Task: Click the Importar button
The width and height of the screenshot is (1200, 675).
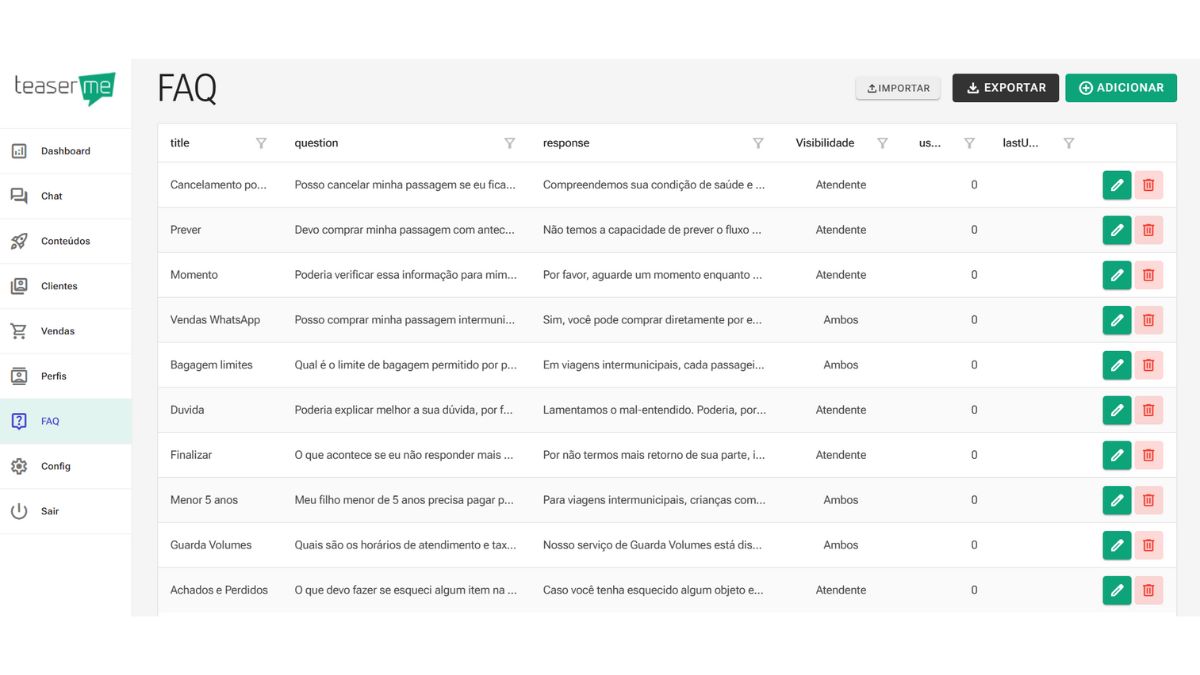Action: [898, 88]
